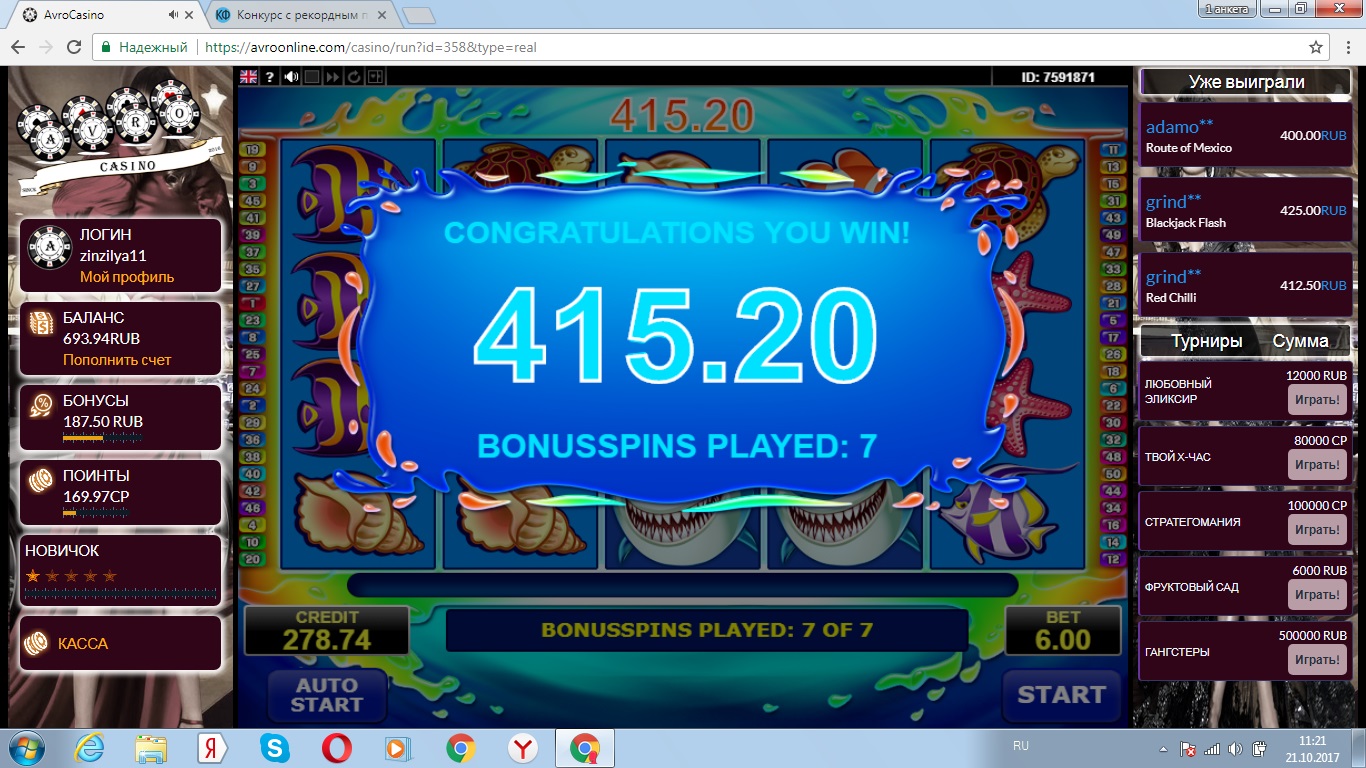Play the ЛЮБОВНЫЙ ЭЛИКСИР tournament
Viewport: 1366px width, 768px height.
coord(1317,400)
